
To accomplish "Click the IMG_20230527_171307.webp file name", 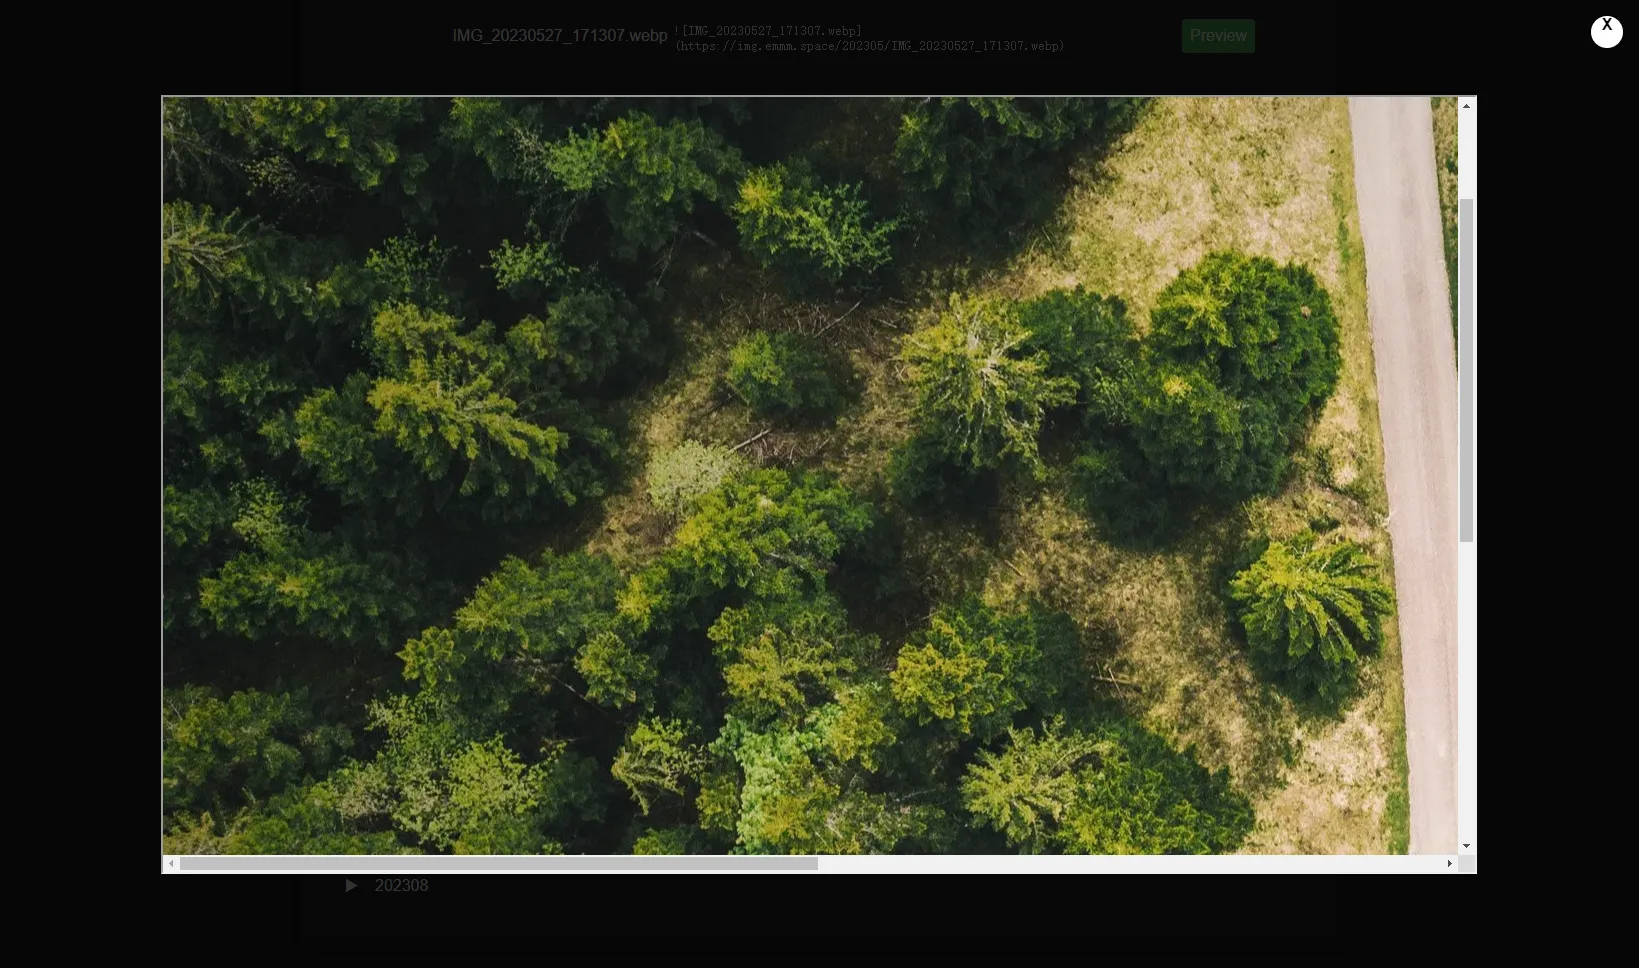I will pos(559,36).
